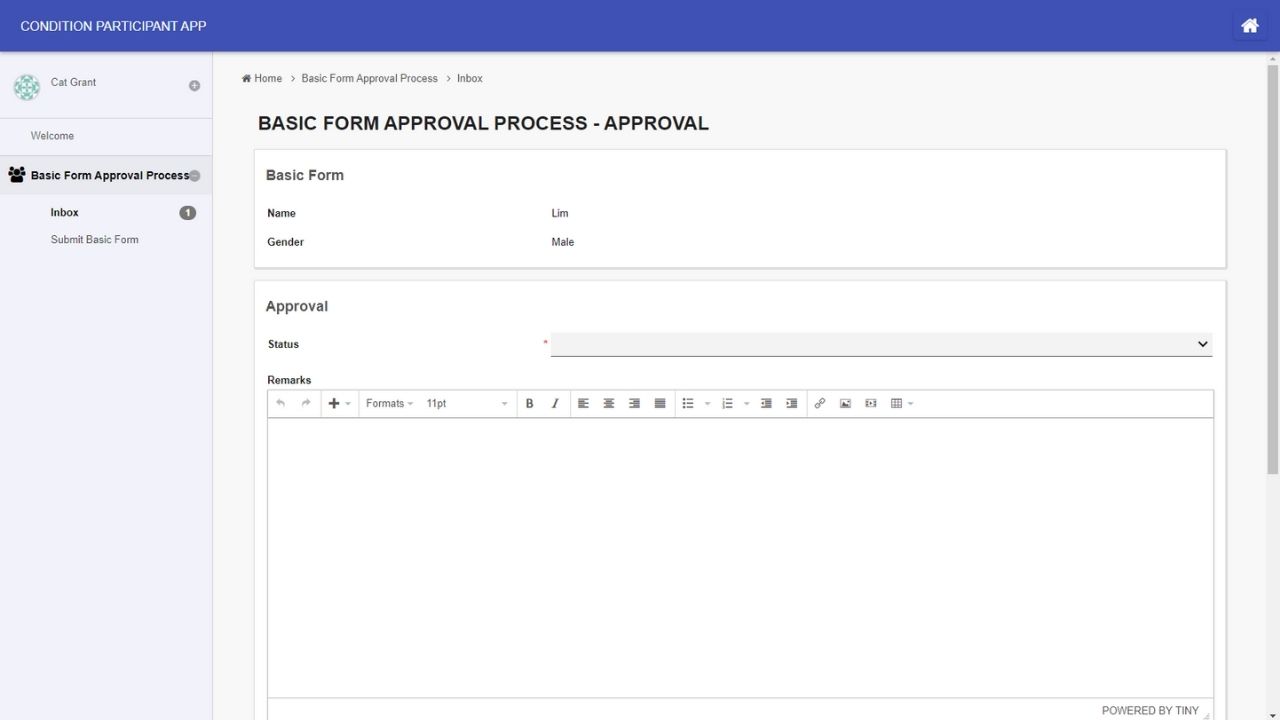Insert a link in Remarks editor
Viewport: 1280px width, 720px height.
[x=819, y=404]
